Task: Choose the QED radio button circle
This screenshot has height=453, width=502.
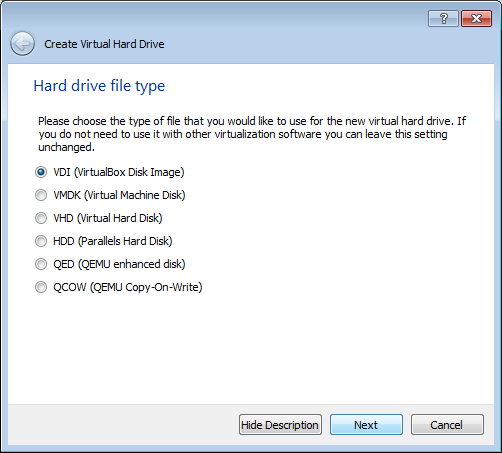Action: click(x=41, y=264)
